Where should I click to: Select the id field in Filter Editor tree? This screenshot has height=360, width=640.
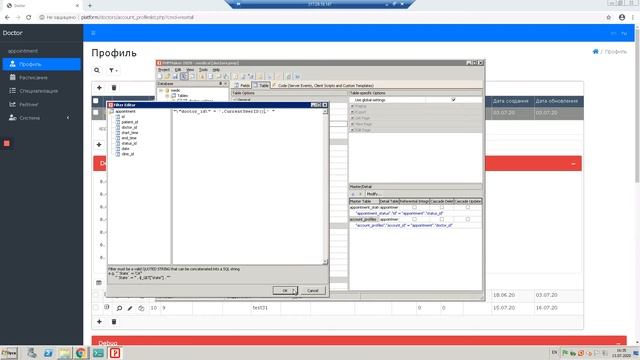tap(123, 117)
